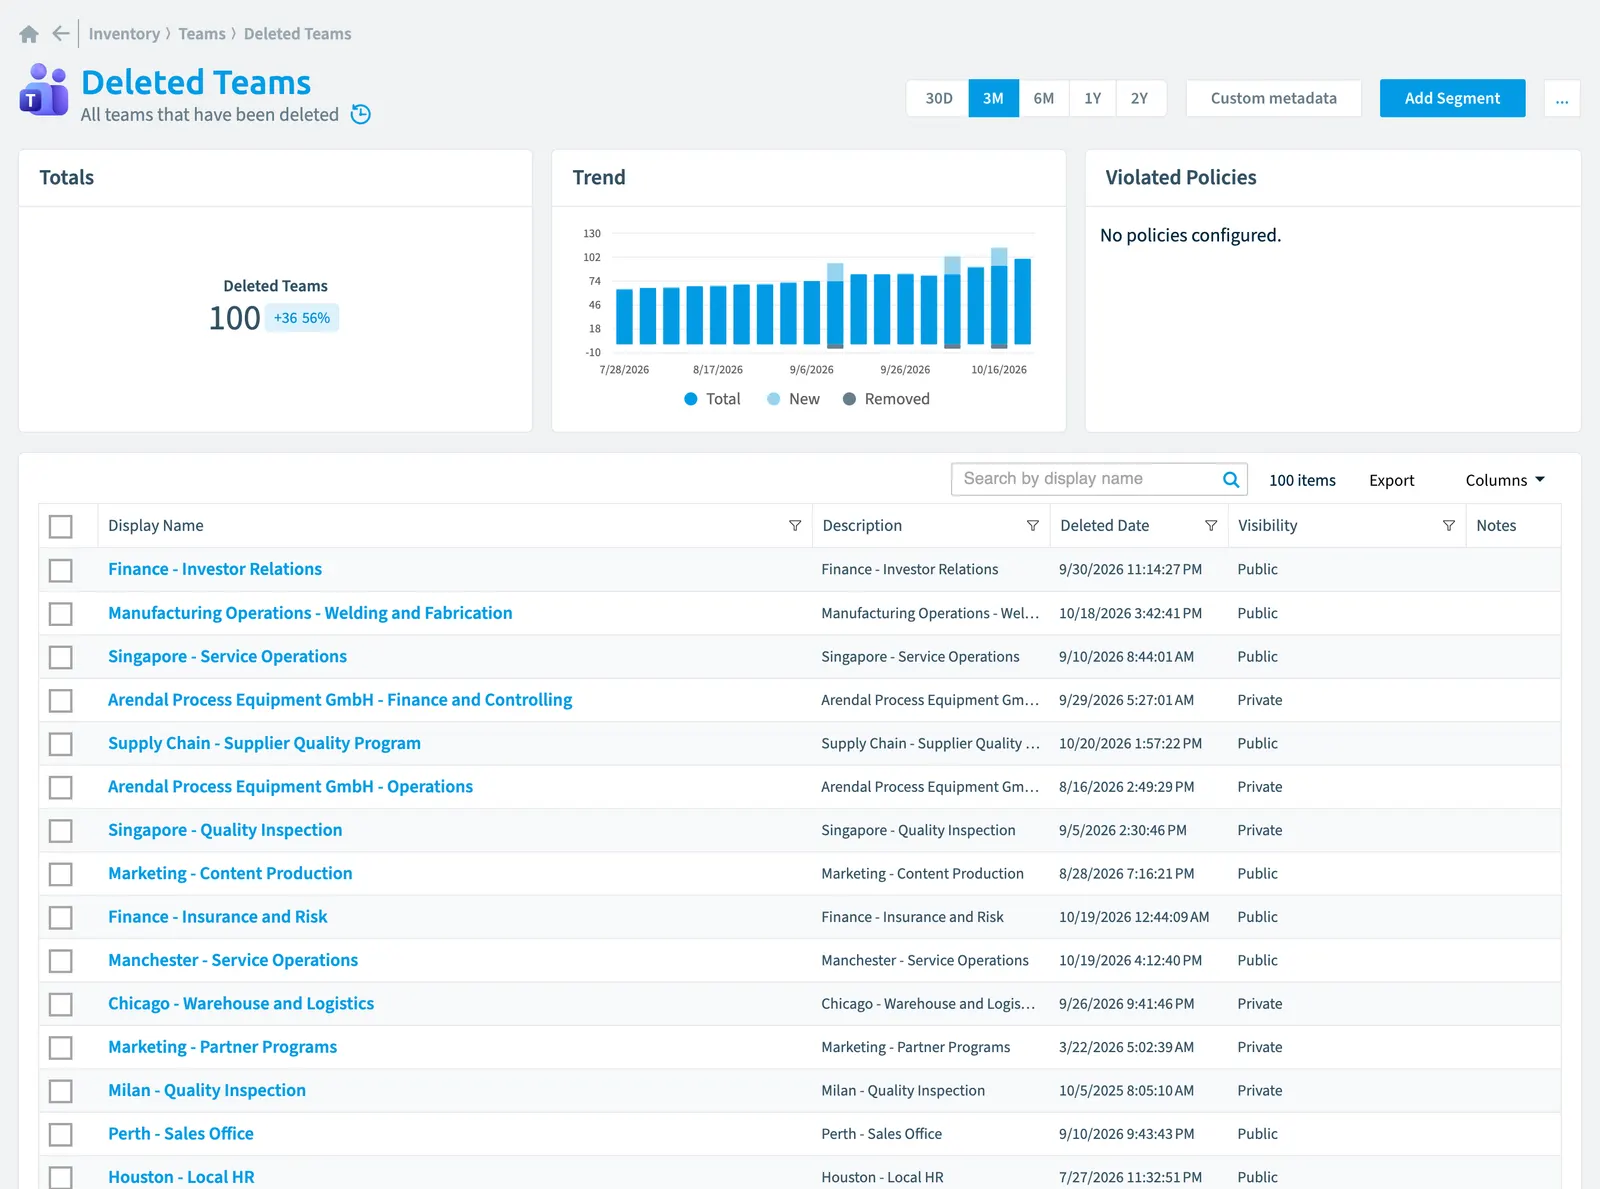Open the more options ellipsis menu
1600x1189 pixels.
(x=1562, y=98)
